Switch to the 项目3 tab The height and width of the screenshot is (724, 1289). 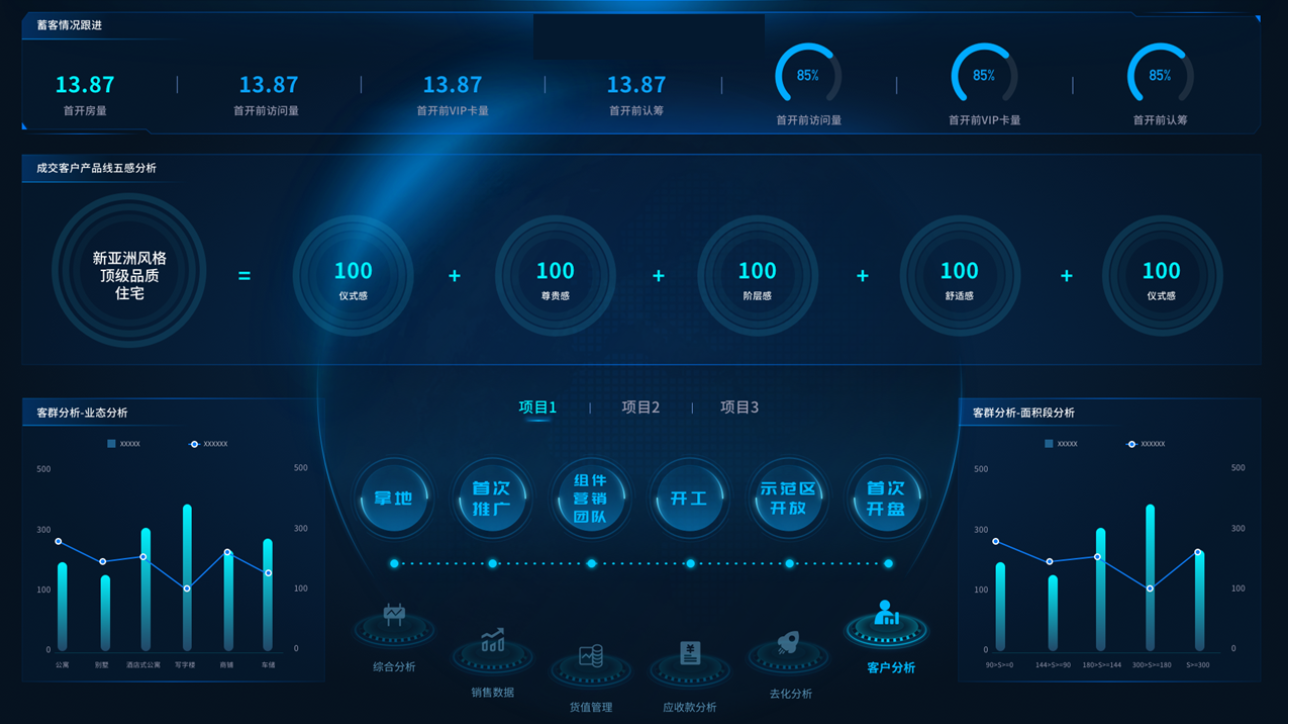point(740,407)
